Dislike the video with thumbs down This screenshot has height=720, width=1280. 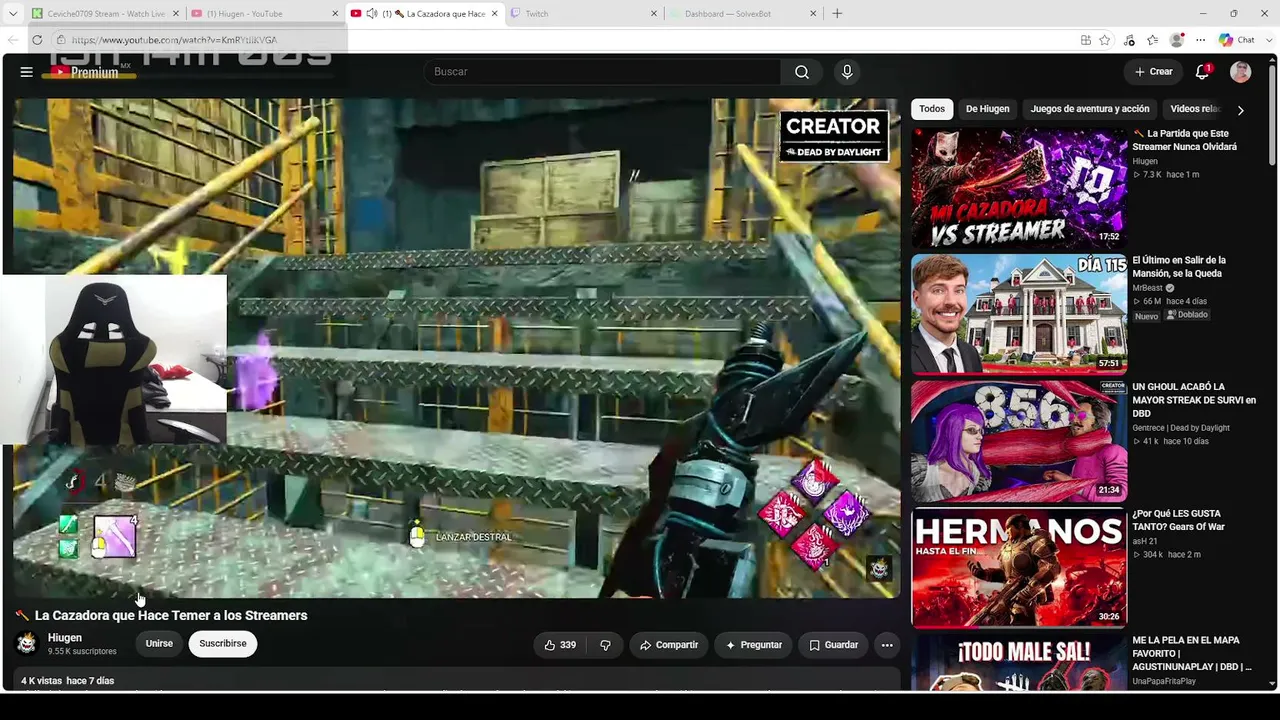coord(605,645)
